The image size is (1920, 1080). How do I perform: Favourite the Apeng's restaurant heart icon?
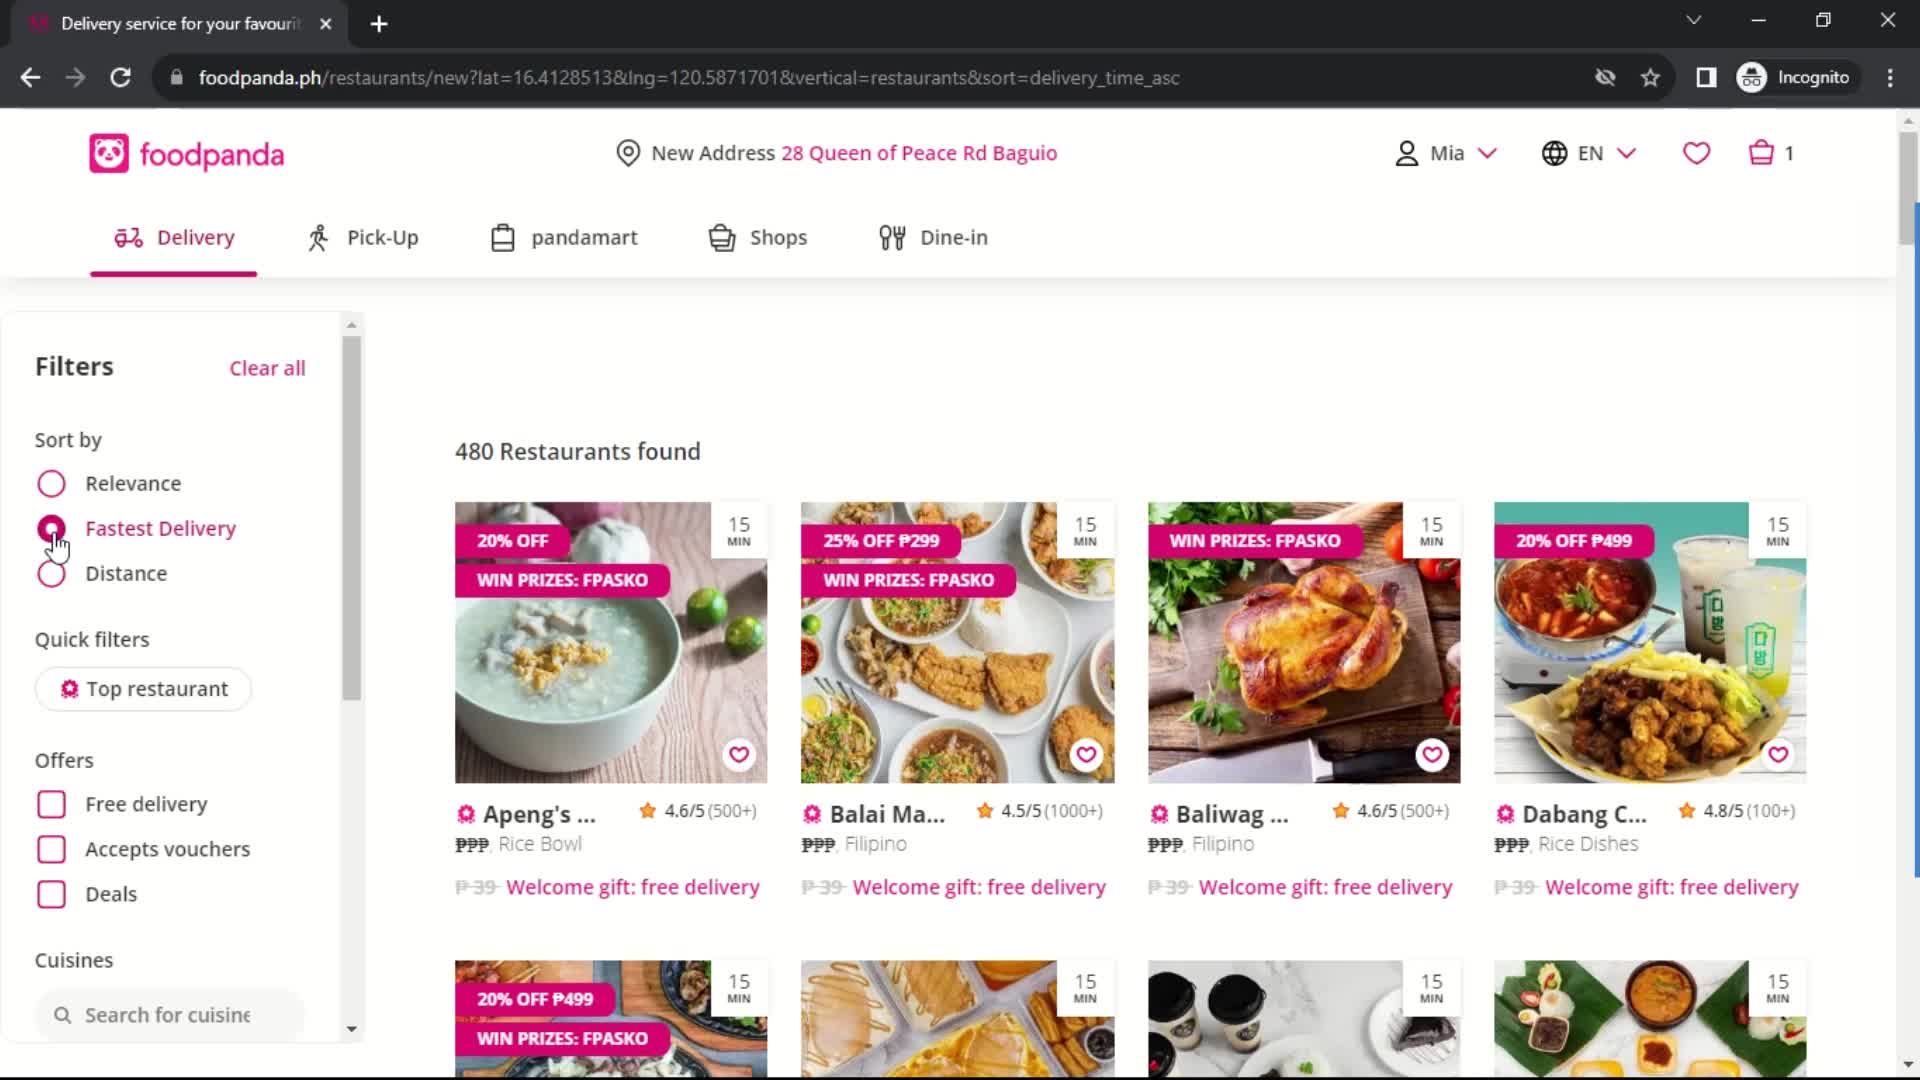tap(739, 755)
